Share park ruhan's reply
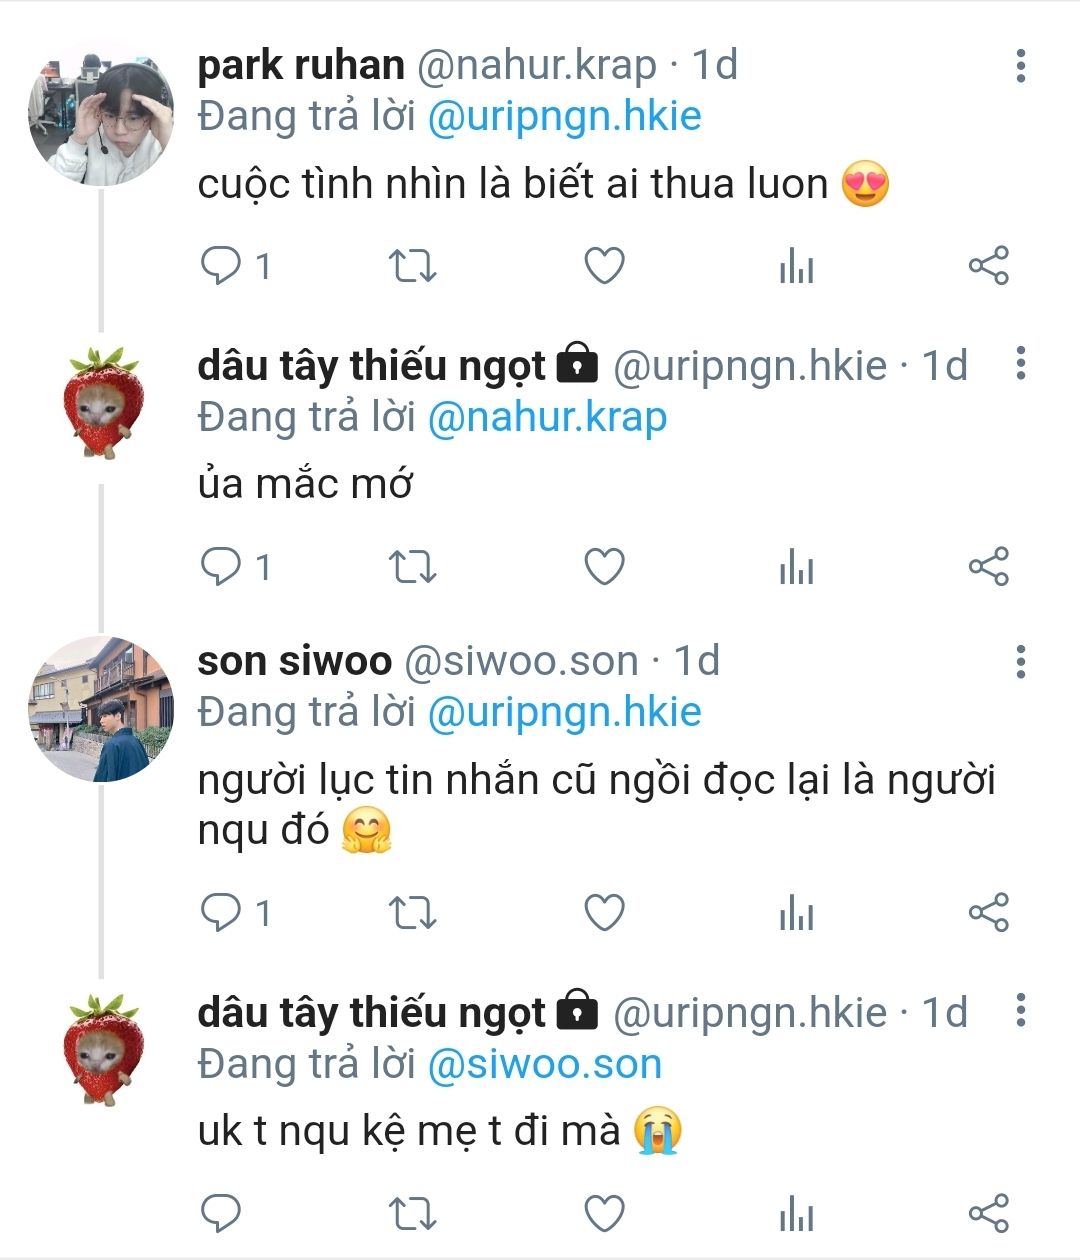 click(988, 266)
